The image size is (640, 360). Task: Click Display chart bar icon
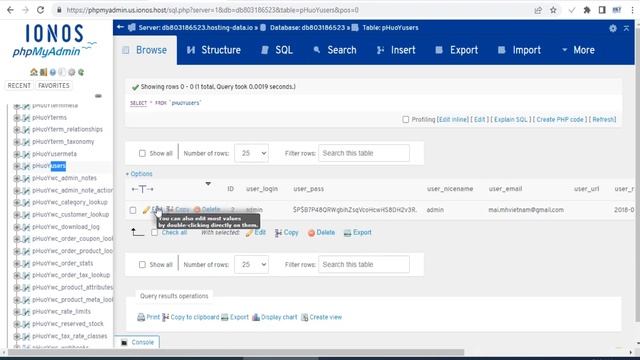(x=256, y=317)
